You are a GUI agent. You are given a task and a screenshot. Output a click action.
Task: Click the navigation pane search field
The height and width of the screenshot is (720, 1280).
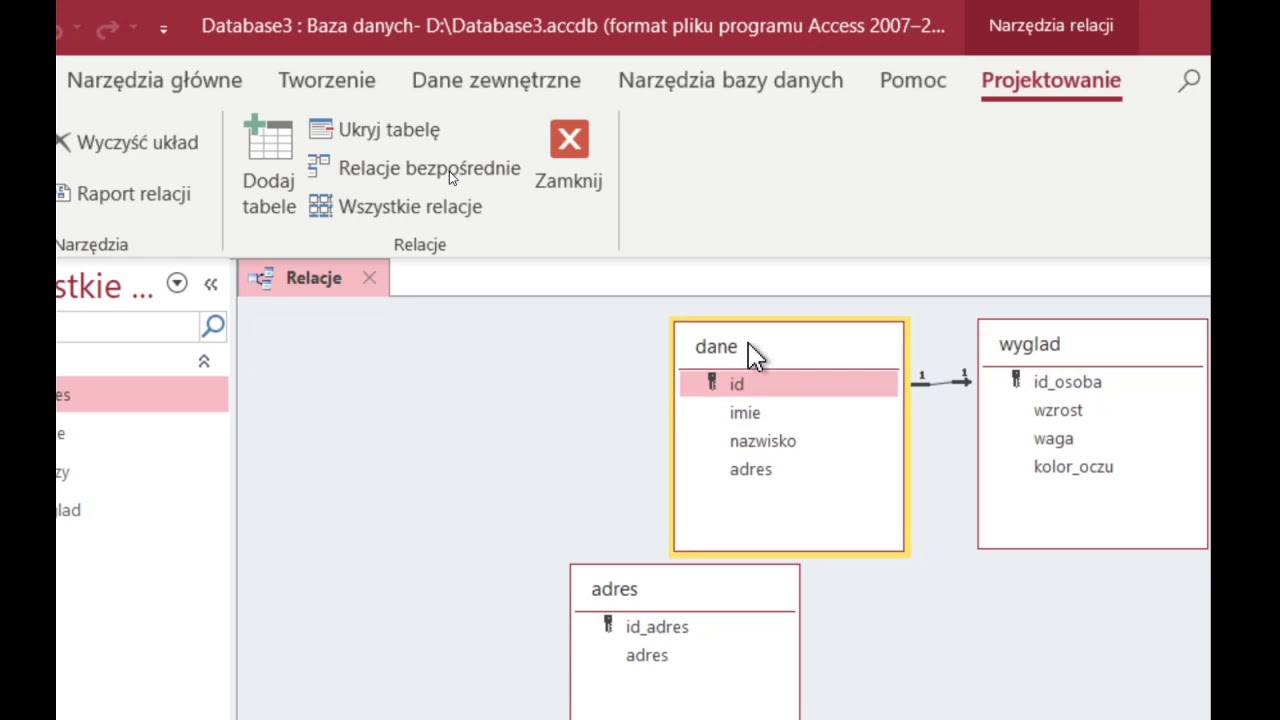128,326
